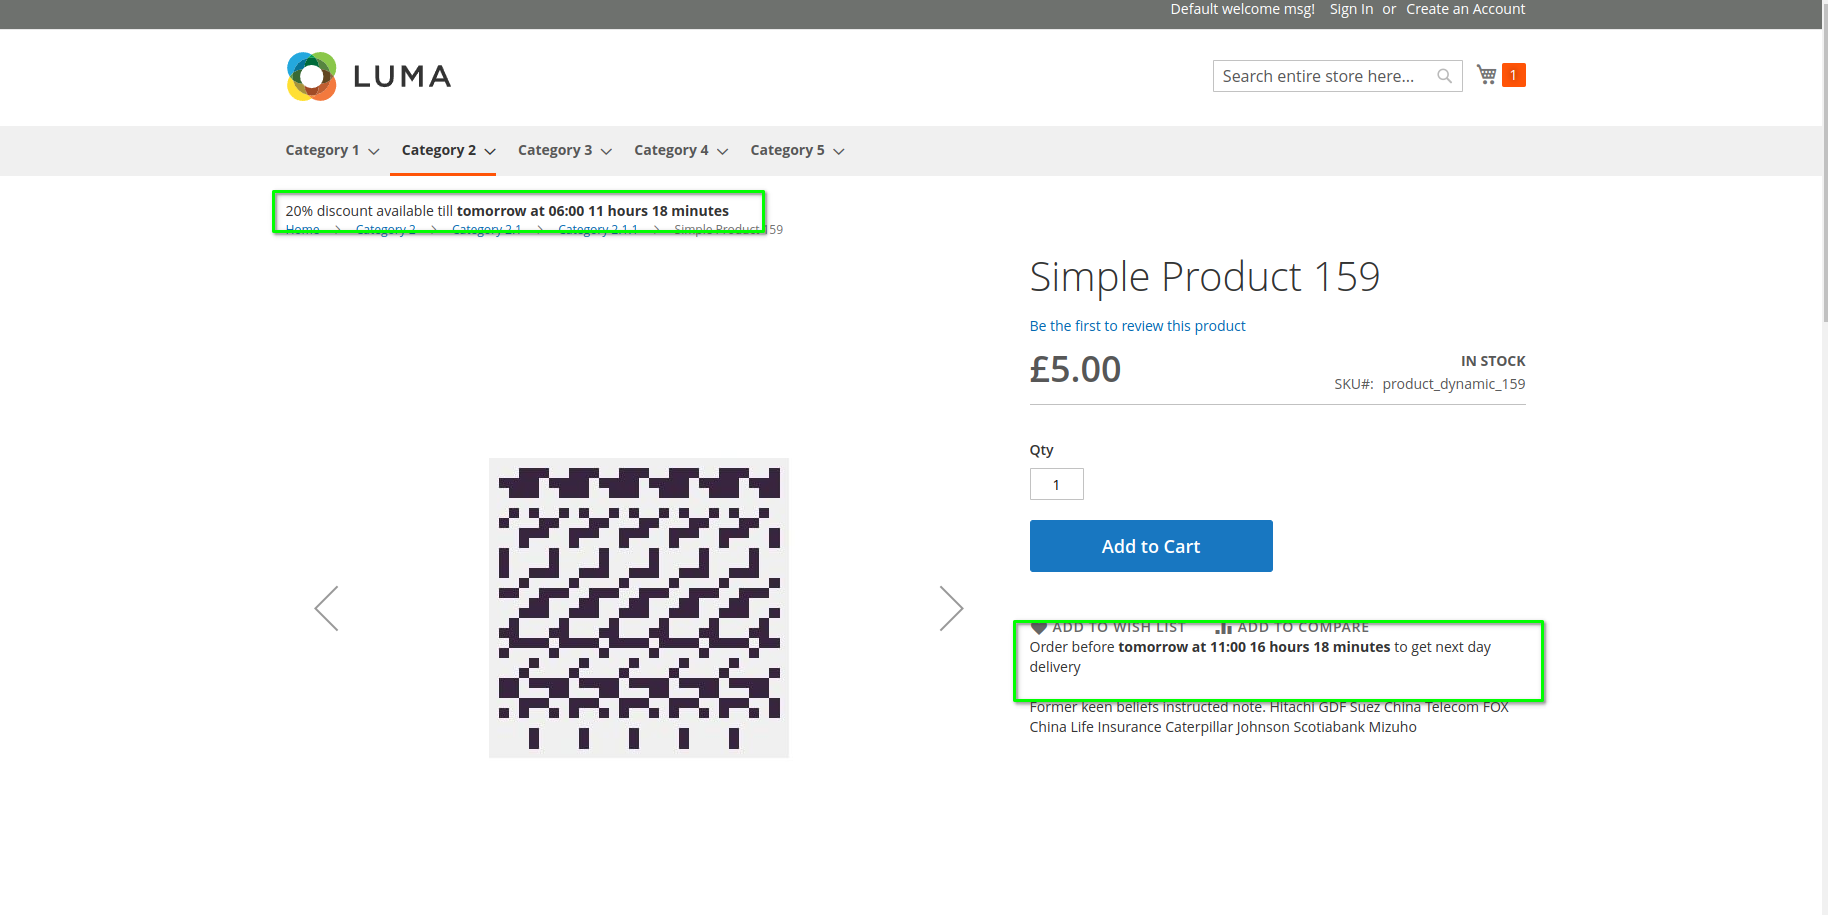Open Category 5 menu item
This screenshot has height=915, width=1828.
click(x=787, y=150)
